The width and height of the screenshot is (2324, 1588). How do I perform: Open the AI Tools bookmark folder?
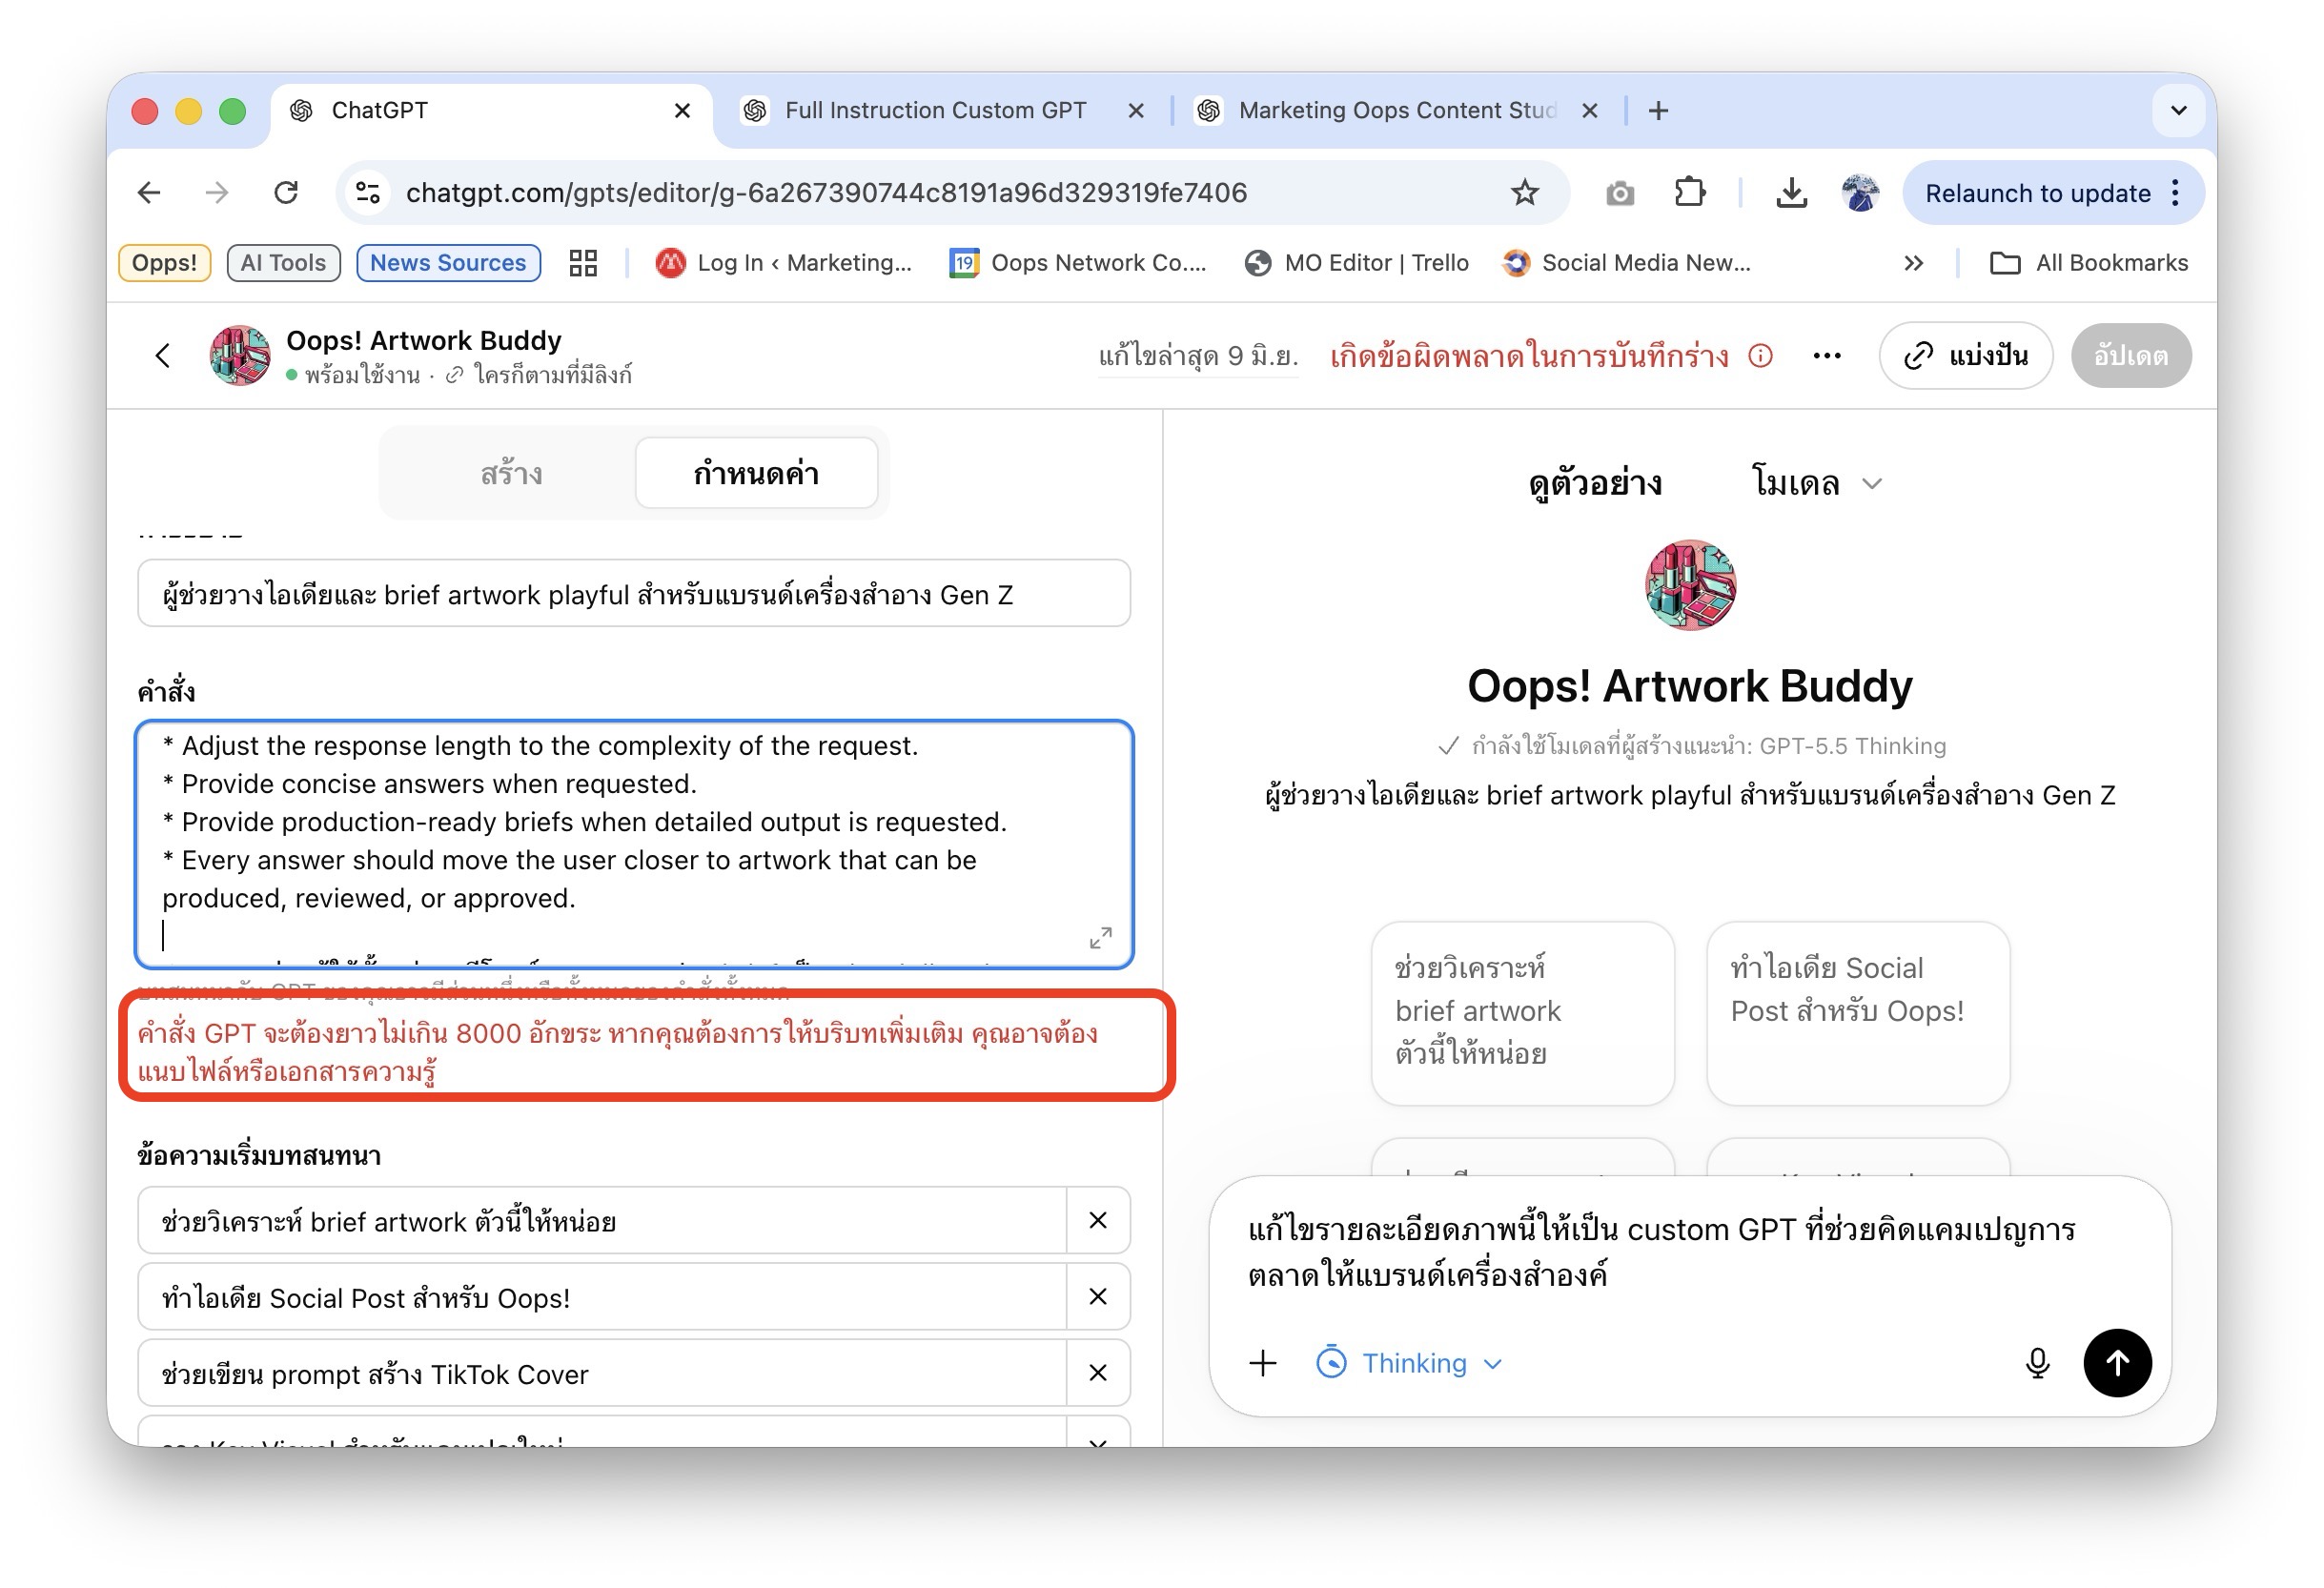coord(283,263)
